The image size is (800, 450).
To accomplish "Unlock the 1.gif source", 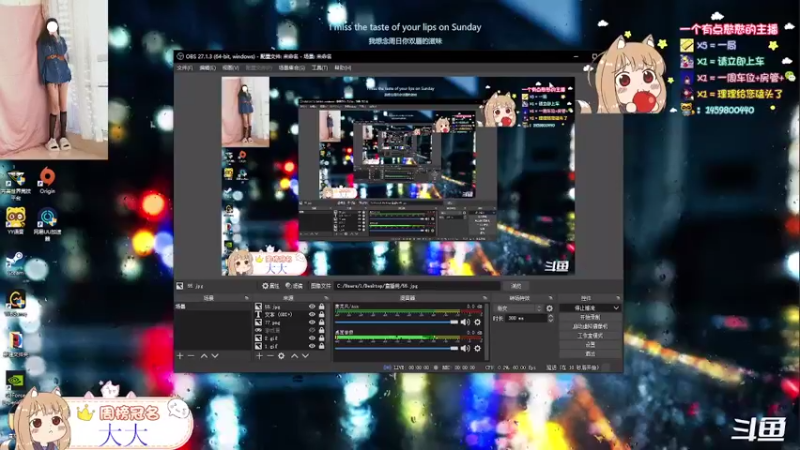I will pyautogui.click(x=321, y=346).
